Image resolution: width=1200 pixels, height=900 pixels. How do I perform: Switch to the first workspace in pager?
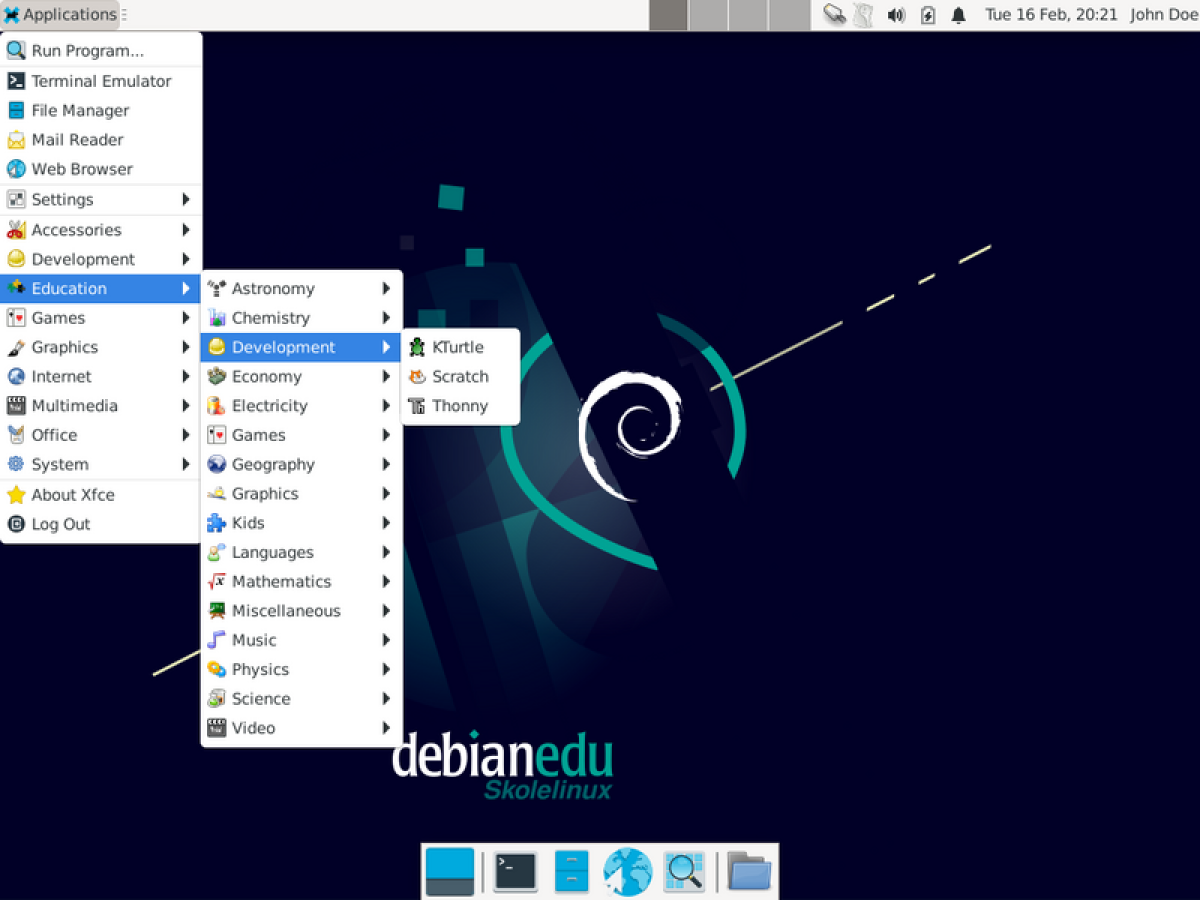click(x=668, y=15)
